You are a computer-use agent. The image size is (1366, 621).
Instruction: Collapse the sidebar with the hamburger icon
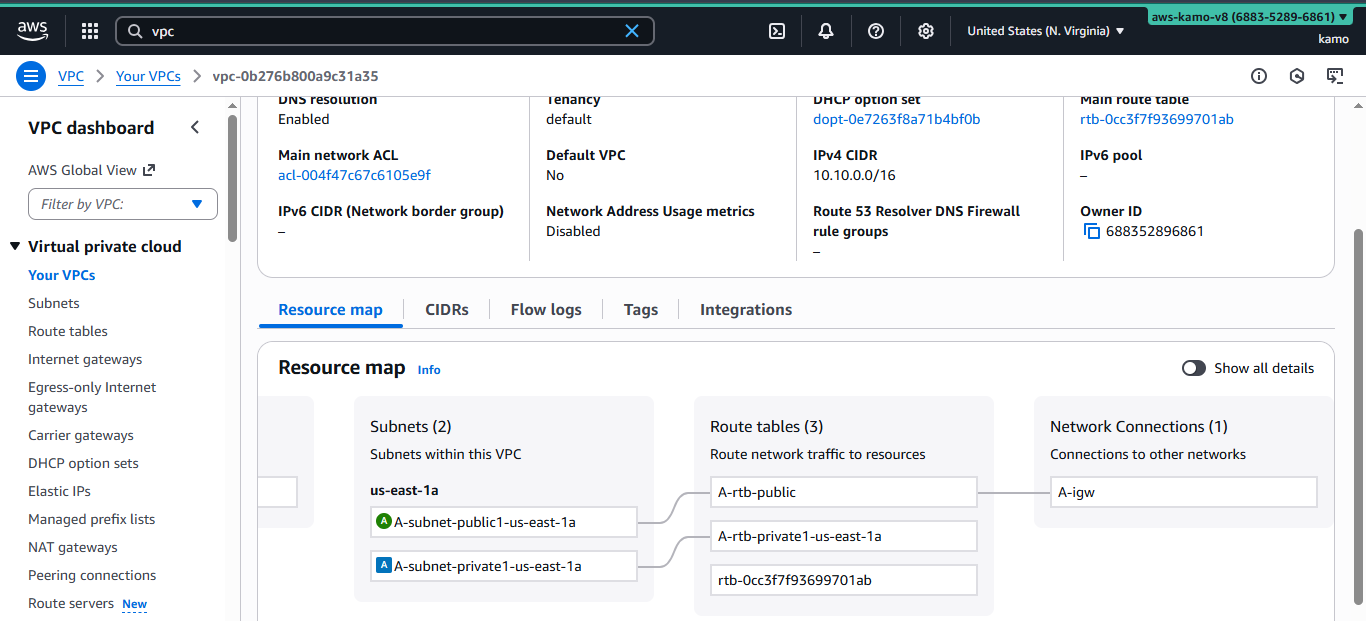(x=31, y=76)
